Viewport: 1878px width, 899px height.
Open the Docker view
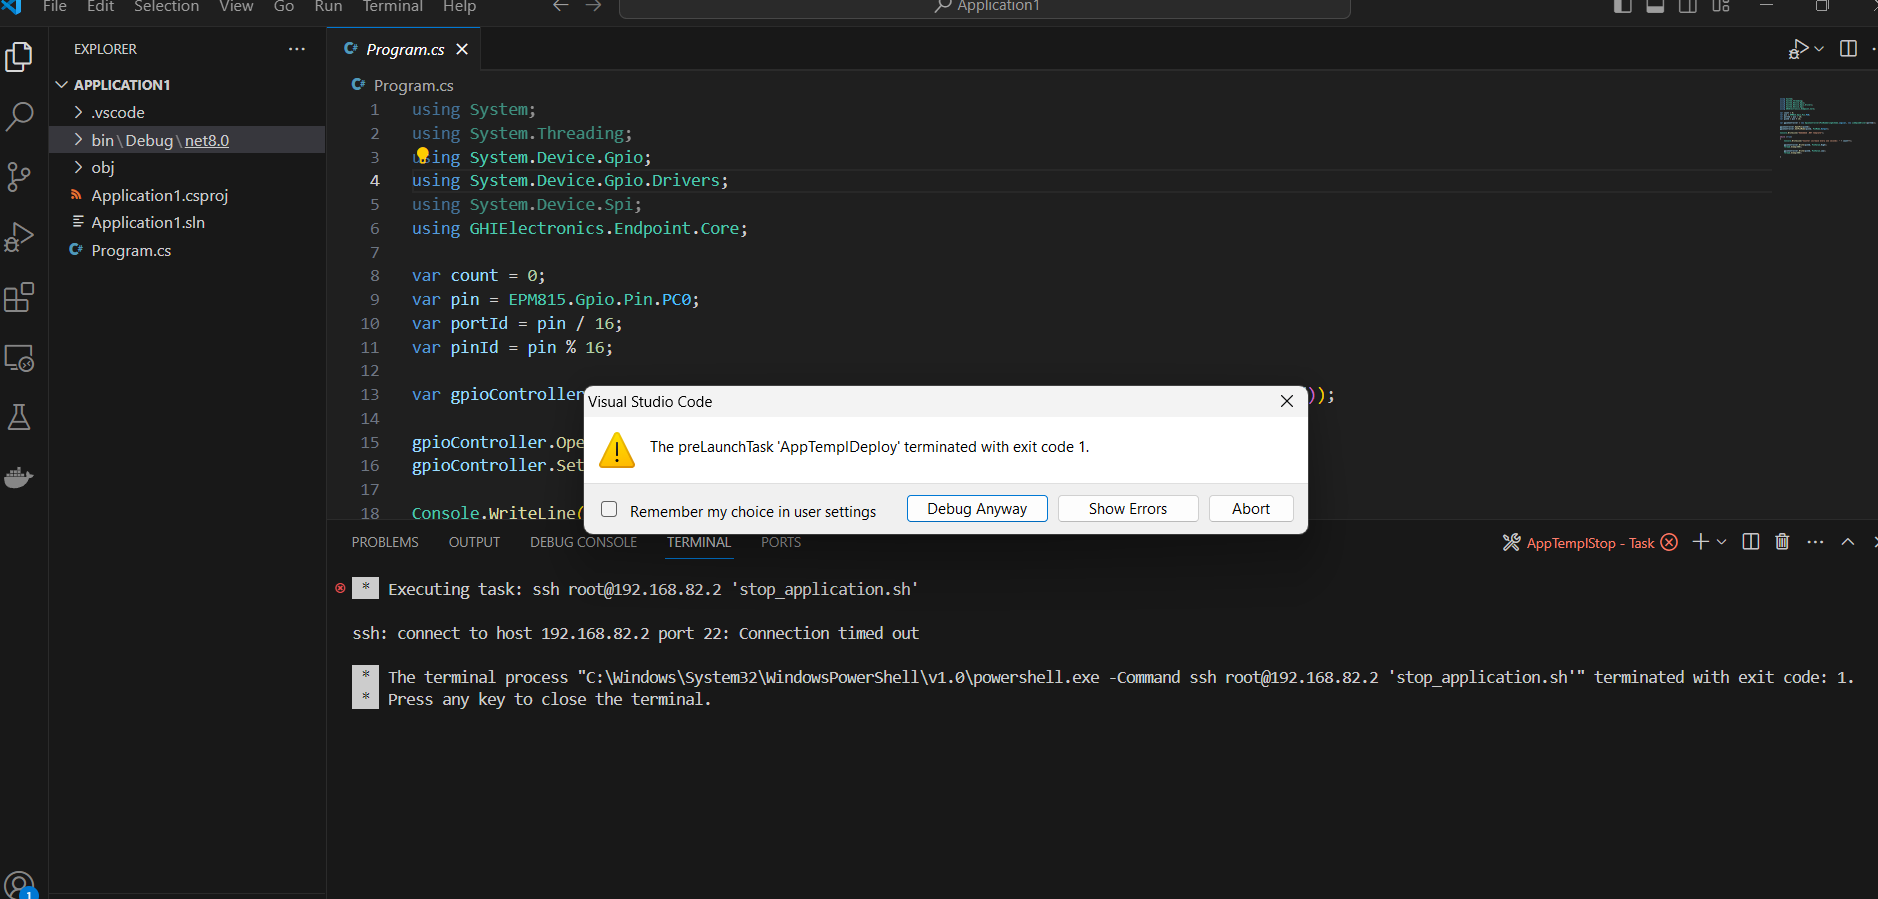pos(19,477)
